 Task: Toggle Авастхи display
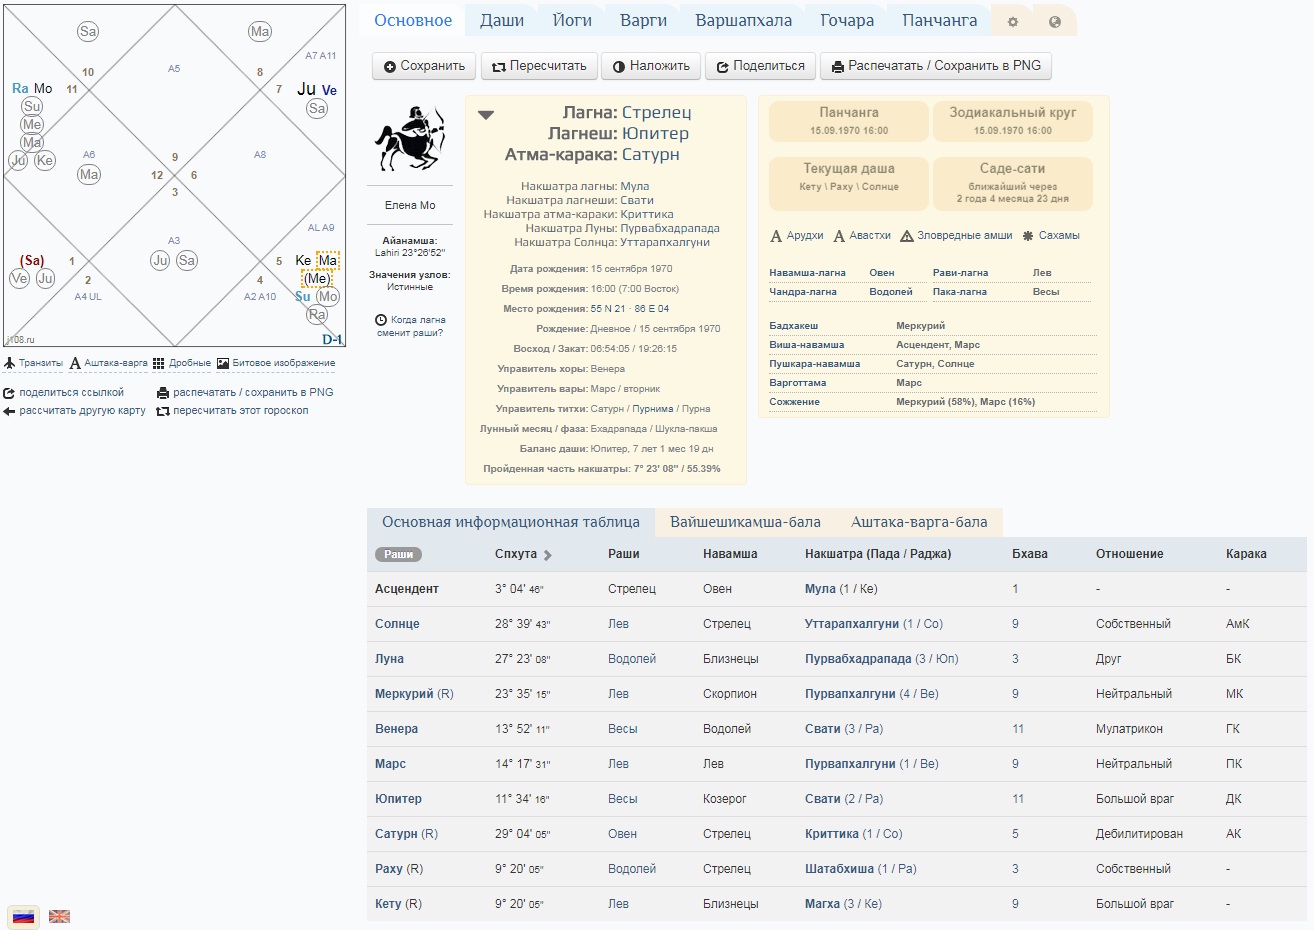point(862,236)
